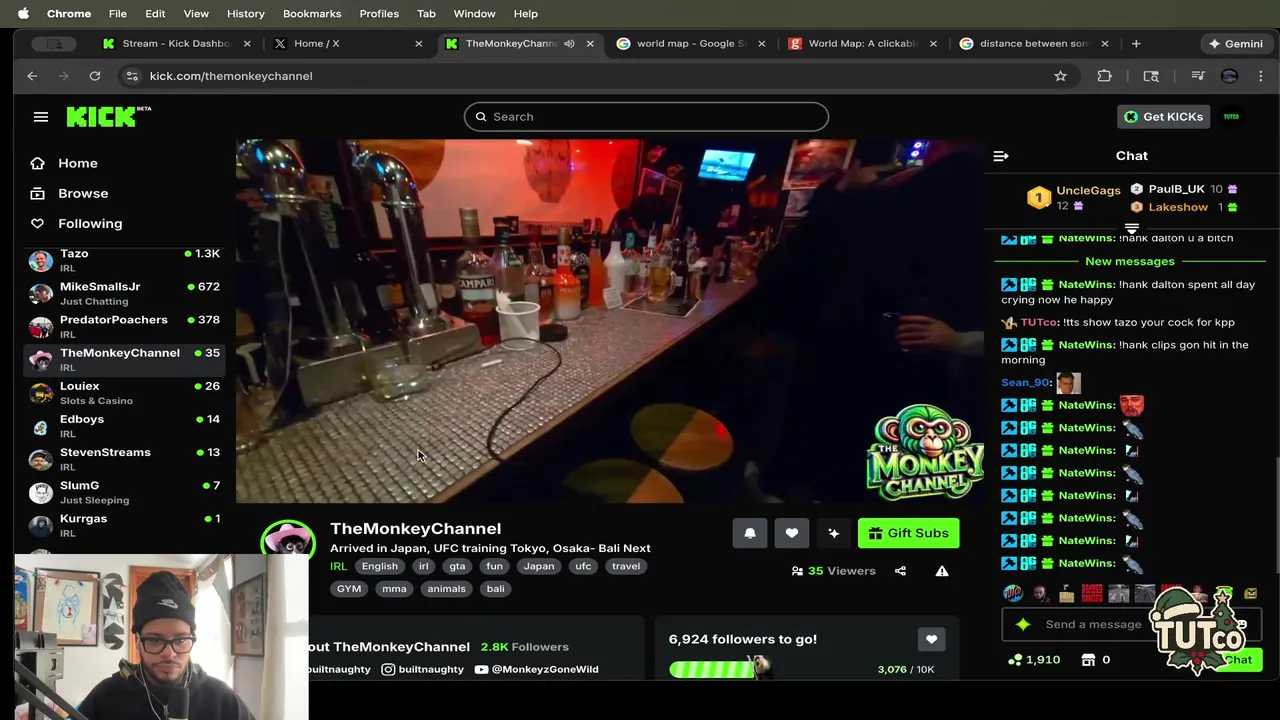This screenshot has height=720, width=1280.
Task: Click the Gift Subs button
Action: pyautogui.click(x=908, y=533)
